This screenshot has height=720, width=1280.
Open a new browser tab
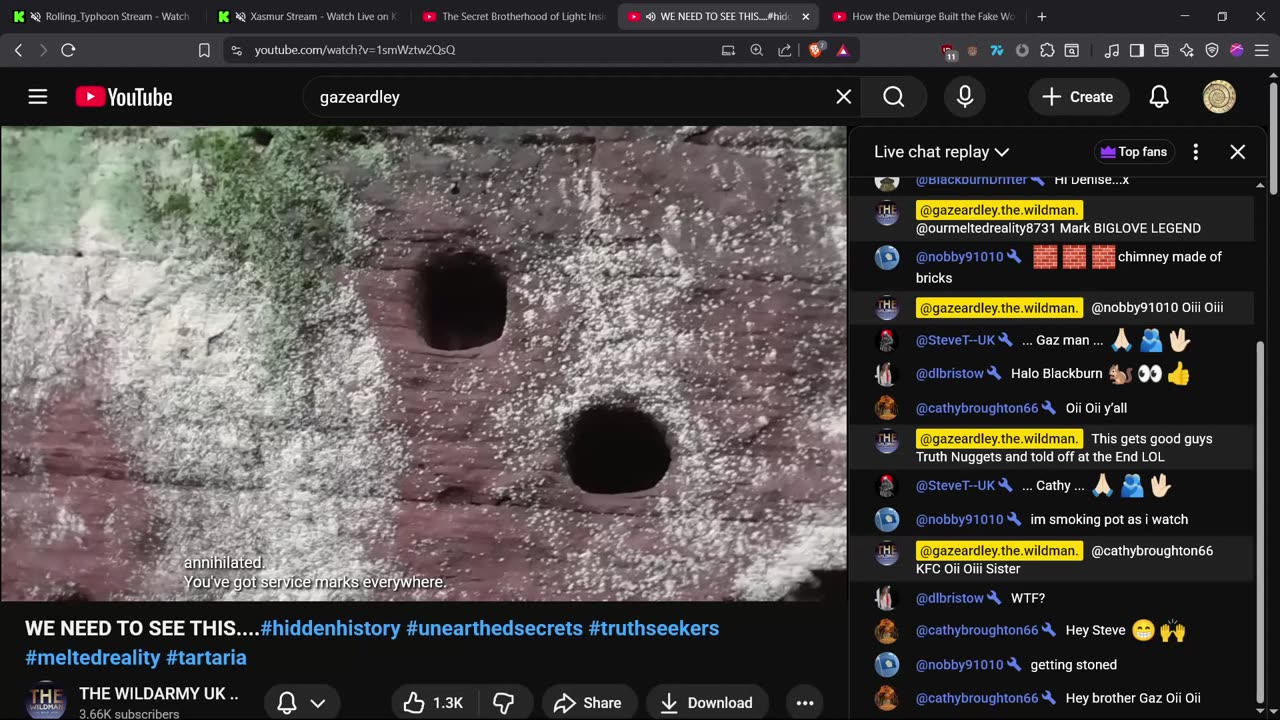tap(1042, 16)
